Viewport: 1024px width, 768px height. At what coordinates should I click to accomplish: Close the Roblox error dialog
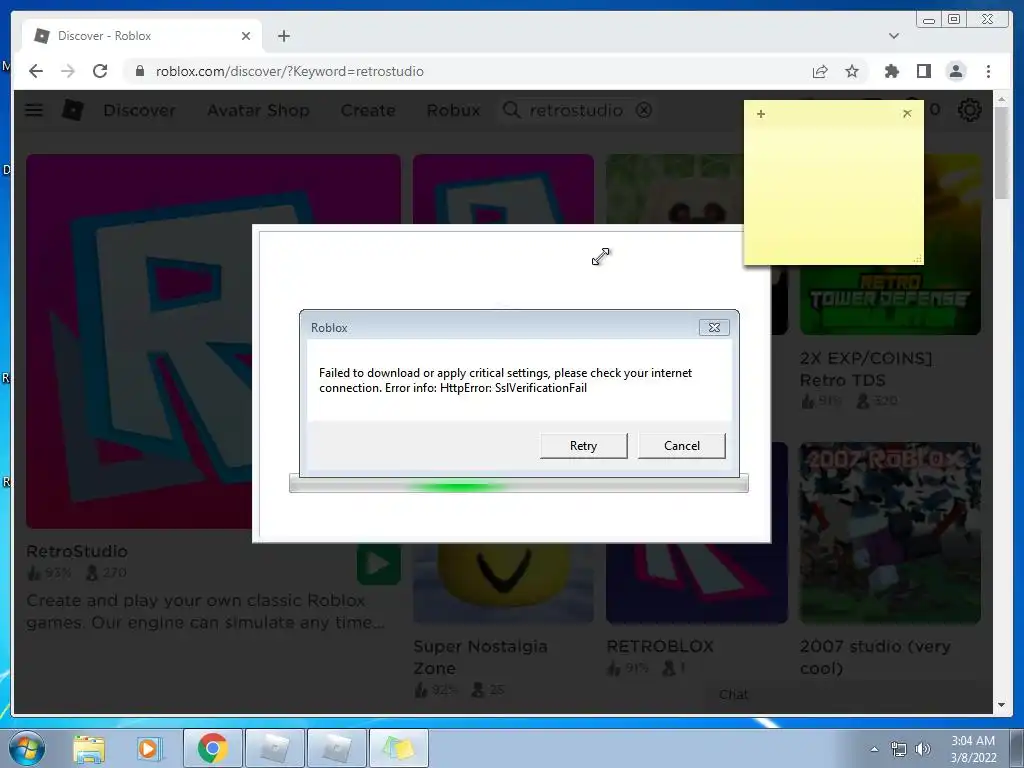click(x=714, y=327)
